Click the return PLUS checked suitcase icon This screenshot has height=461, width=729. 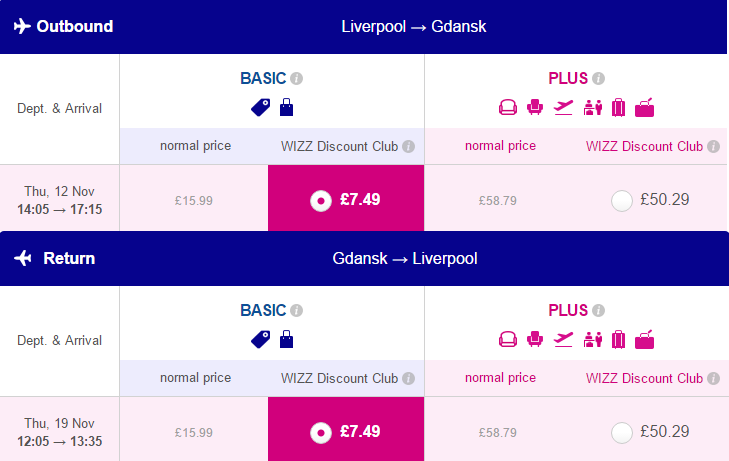(x=618, y=340)
